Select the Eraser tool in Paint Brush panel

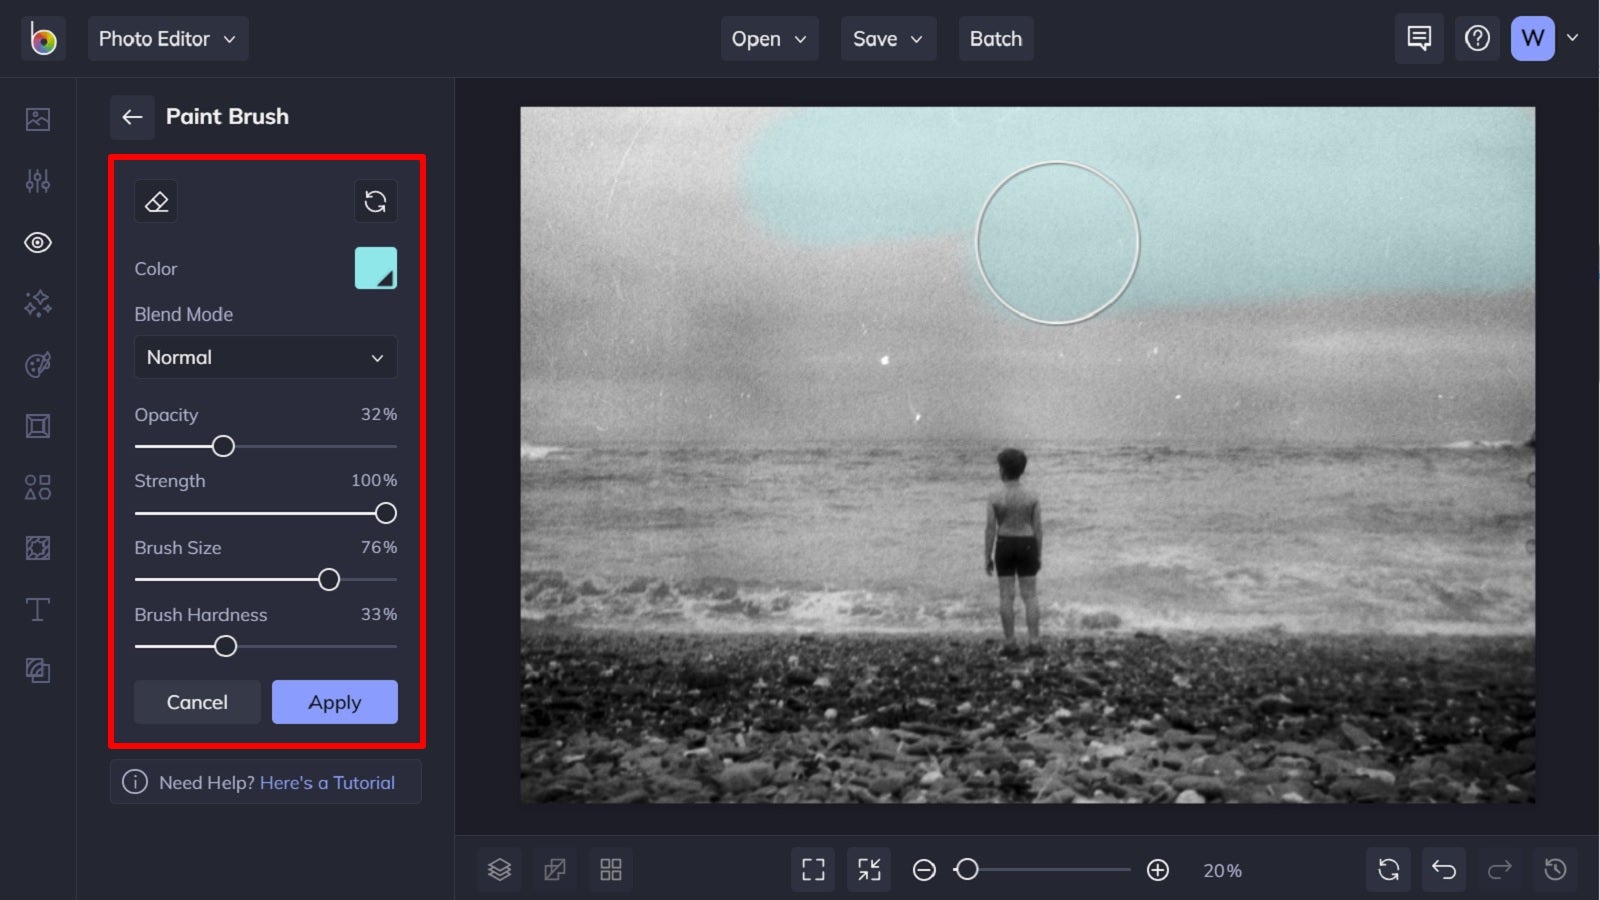tap(157, 201)
